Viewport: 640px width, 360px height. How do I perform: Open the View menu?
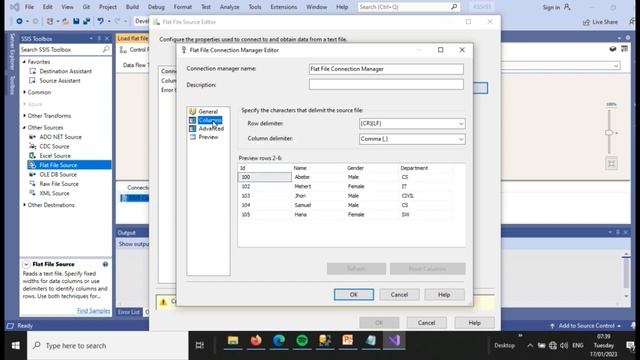67,7
